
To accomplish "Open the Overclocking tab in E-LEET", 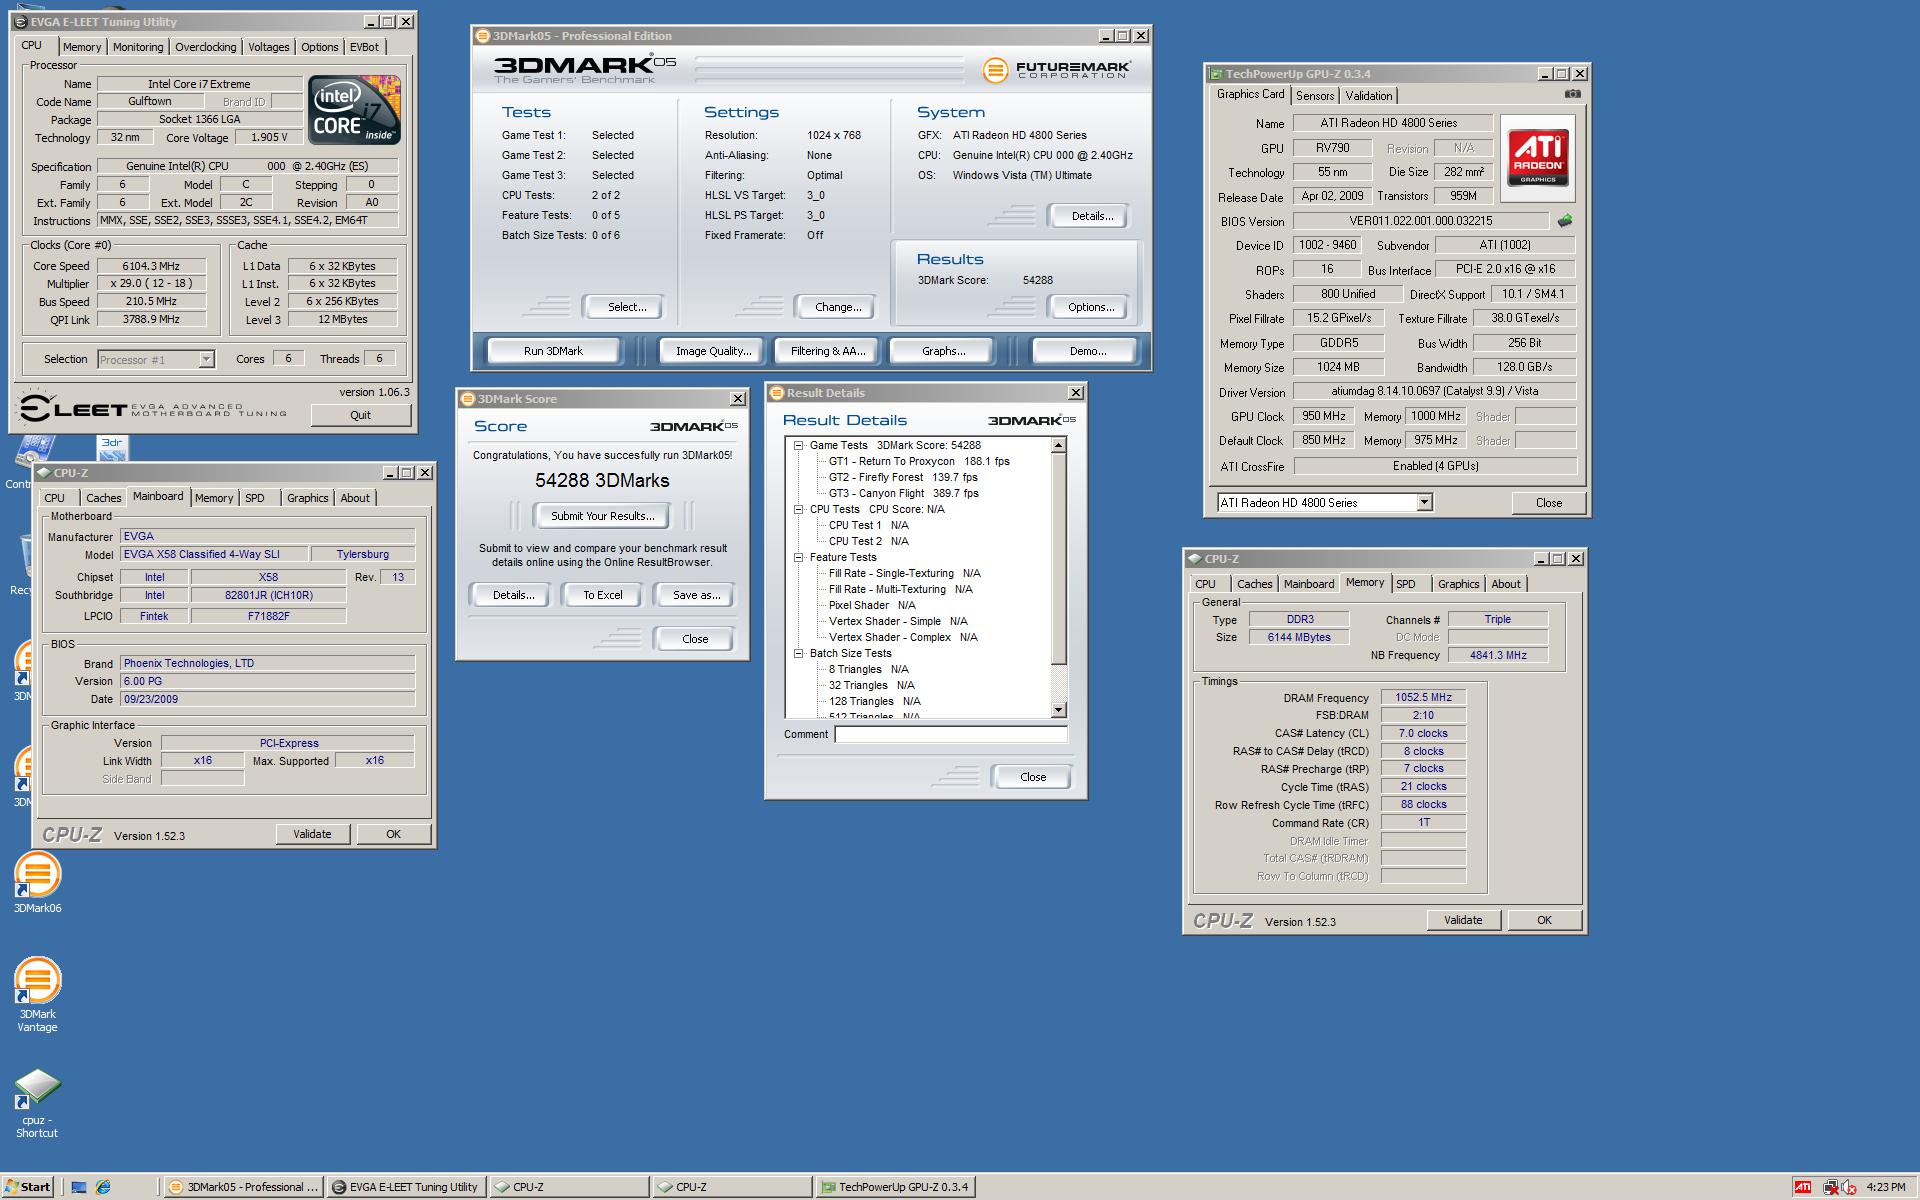I will point(206,47).
